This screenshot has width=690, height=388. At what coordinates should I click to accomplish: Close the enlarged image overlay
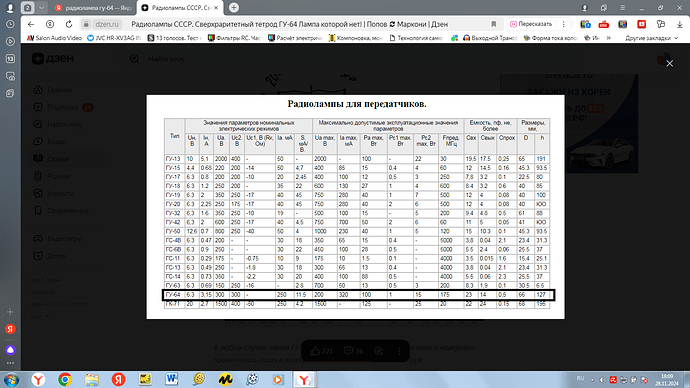(669, 63)
